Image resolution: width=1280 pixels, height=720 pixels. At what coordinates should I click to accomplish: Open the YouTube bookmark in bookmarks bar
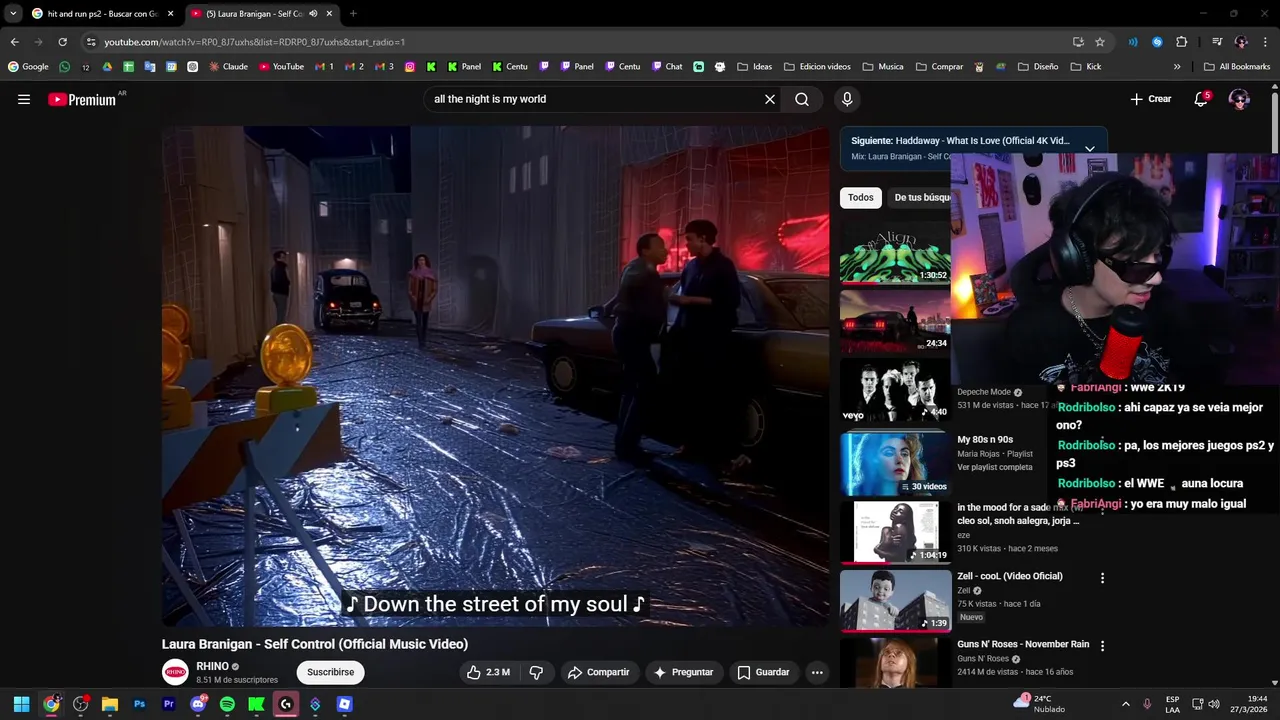click(x=281, y=67)
